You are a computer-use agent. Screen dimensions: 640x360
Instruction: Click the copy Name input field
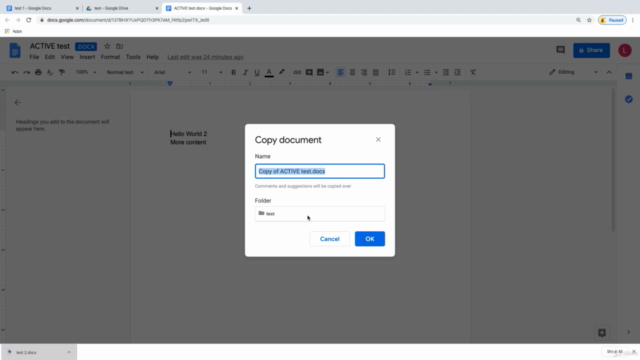[320, 171]
